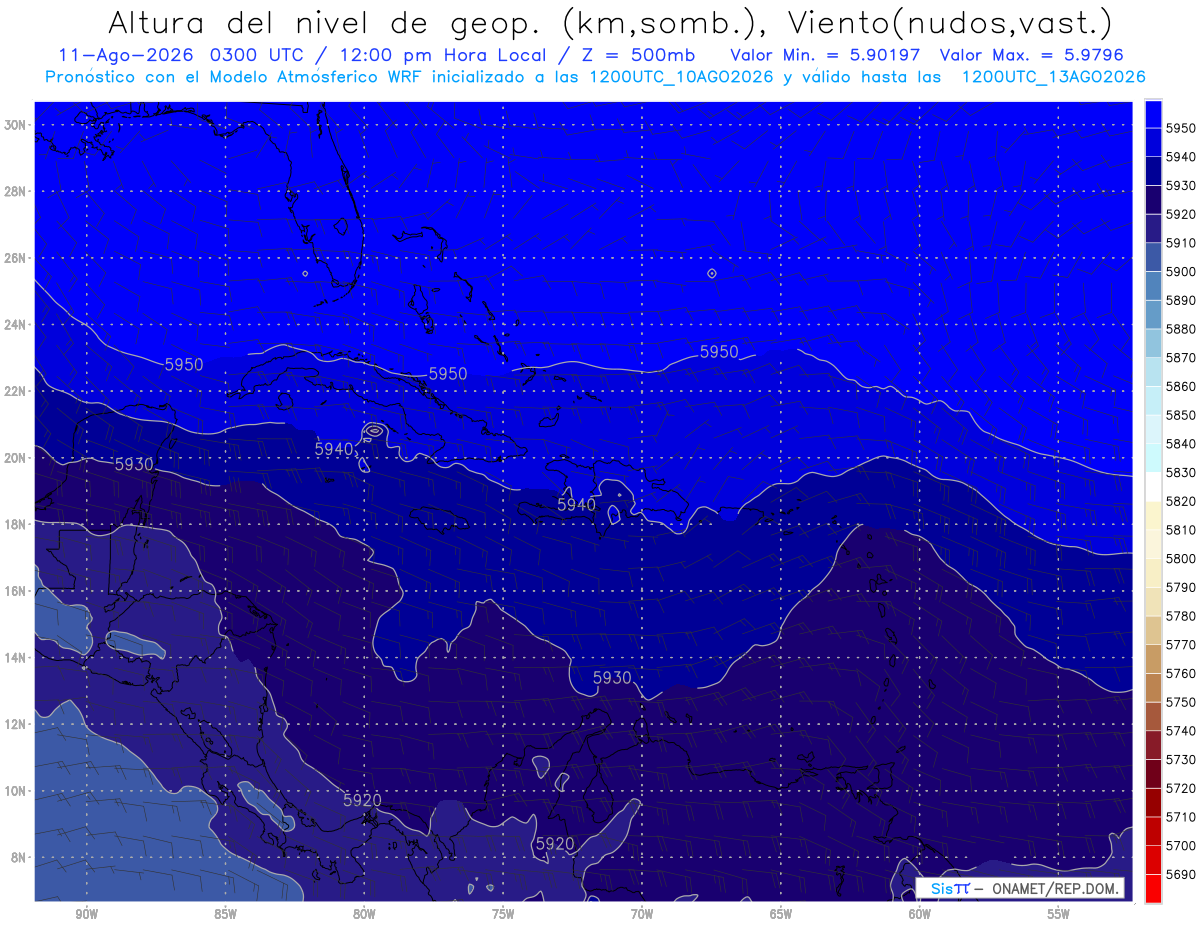Click the 28N latitude axis label
This screenshot has height=927, width=1200.
[16, 191]
